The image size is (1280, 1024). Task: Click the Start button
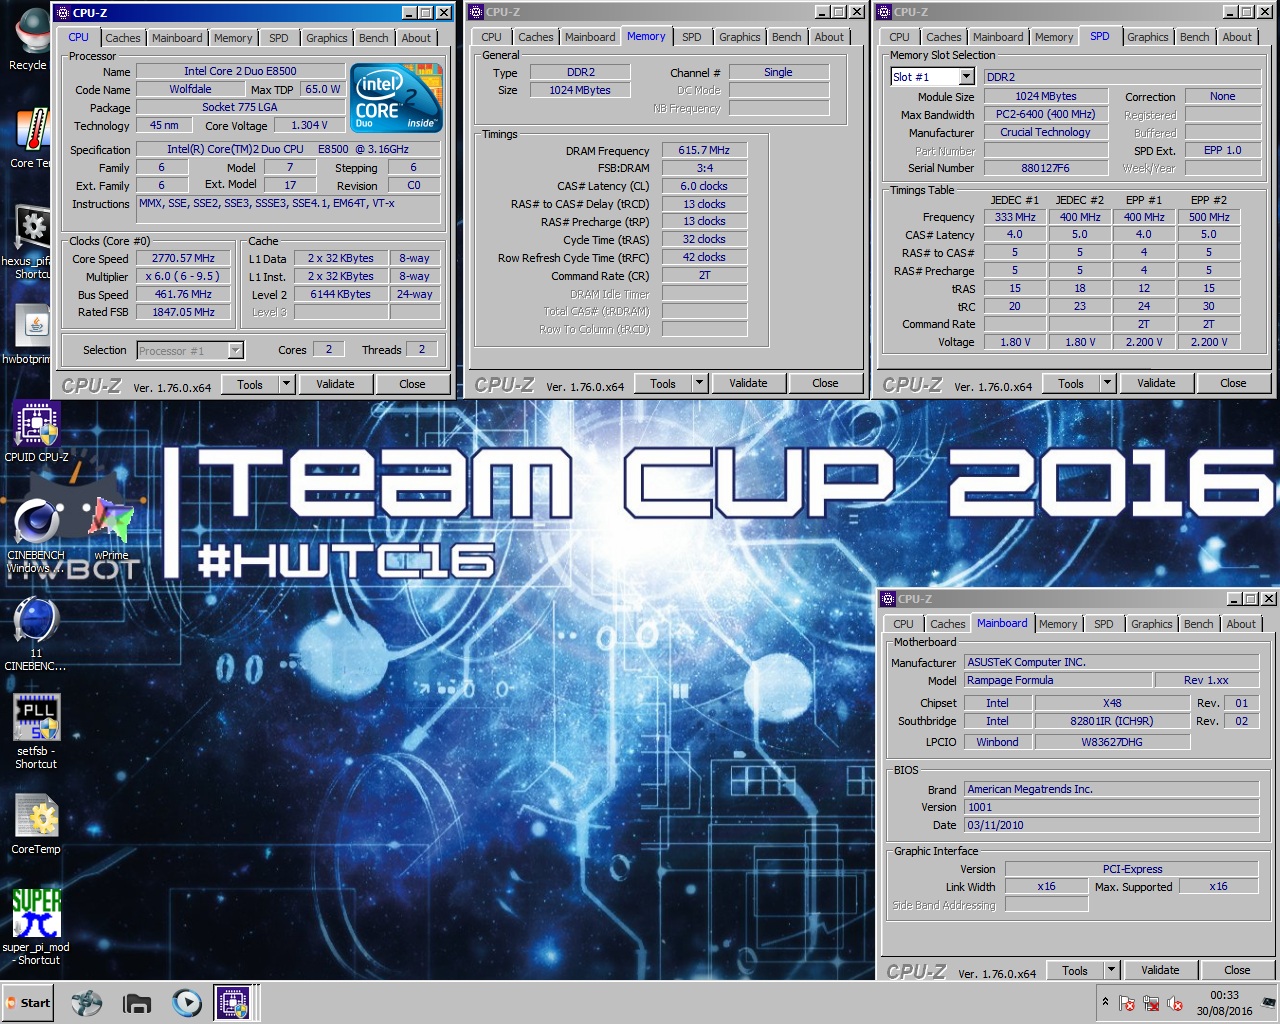coord(28,1003)
